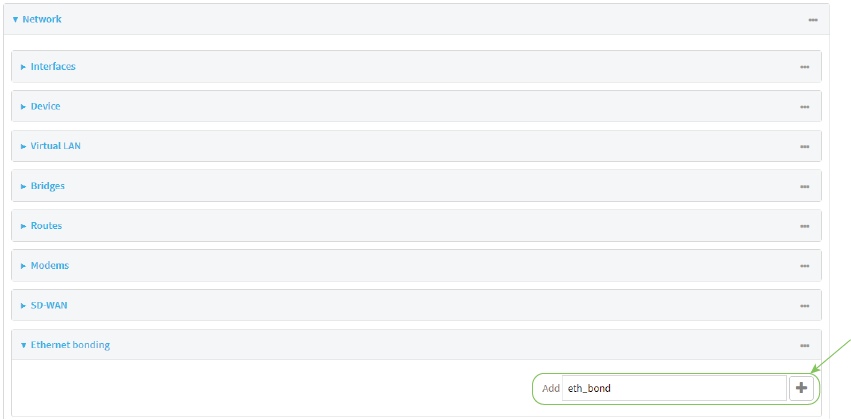Expand the SD-WAN section
The width and height of the screenshot is (851, 420).
coord(48,305)
